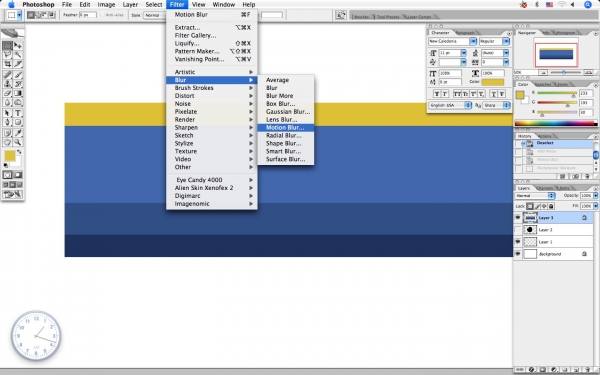Image resolution: width=600 pixels, height=375 pixels.
Task: Choose Motion Blur... in Blur submenu
Action: click(285, 127)
